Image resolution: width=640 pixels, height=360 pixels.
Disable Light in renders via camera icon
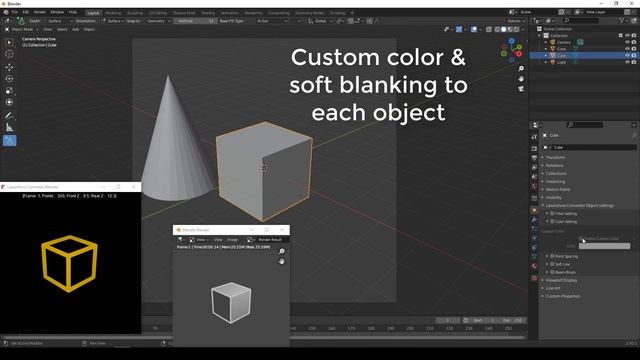coord(634,62)
